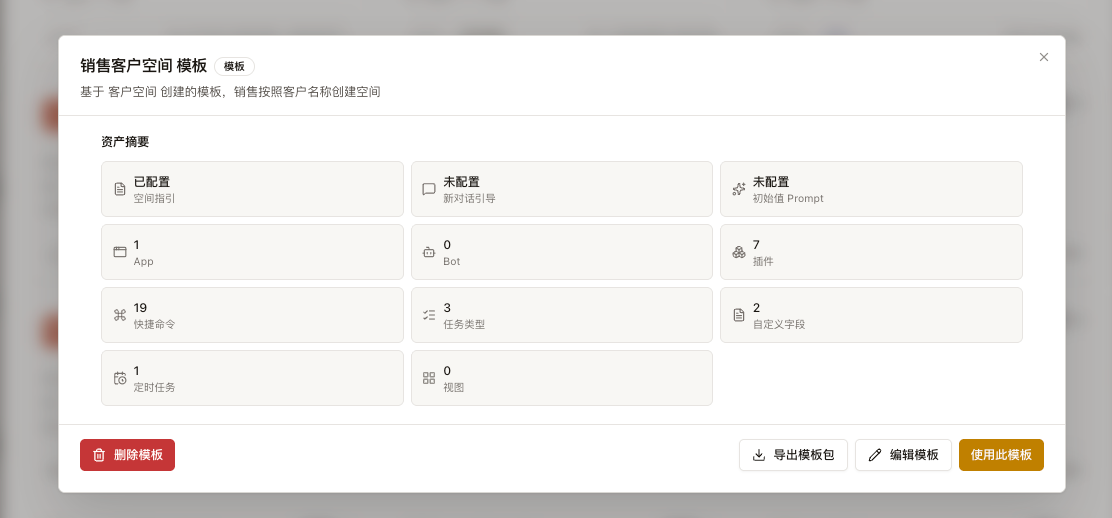The width and height of the screenshot is (1112, 518).
Task: Click the App label text
Action: tap(143, 261)
